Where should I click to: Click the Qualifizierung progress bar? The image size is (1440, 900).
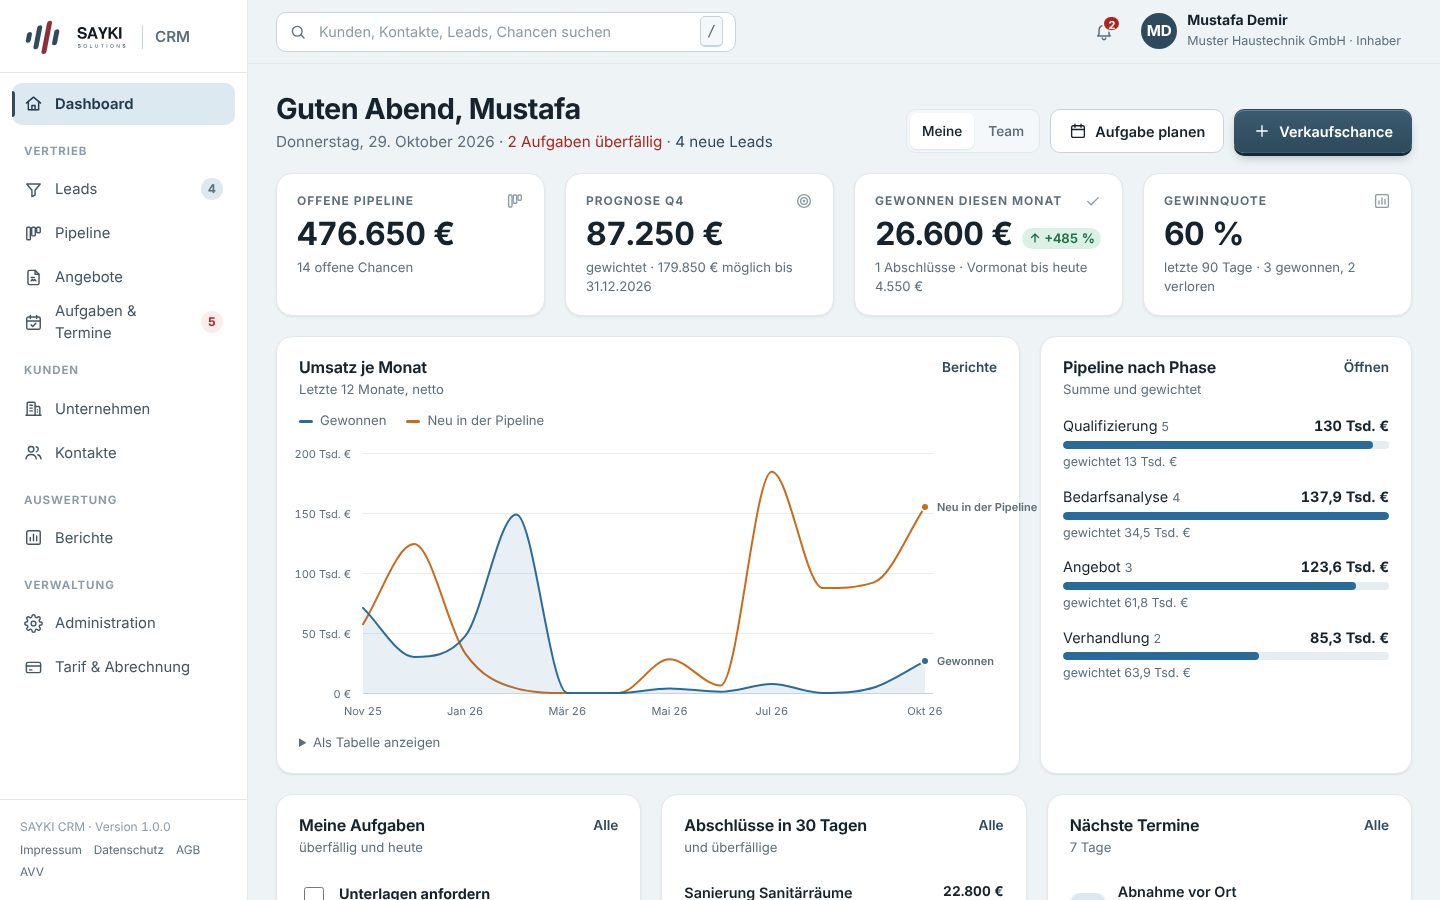point(1226,445)
